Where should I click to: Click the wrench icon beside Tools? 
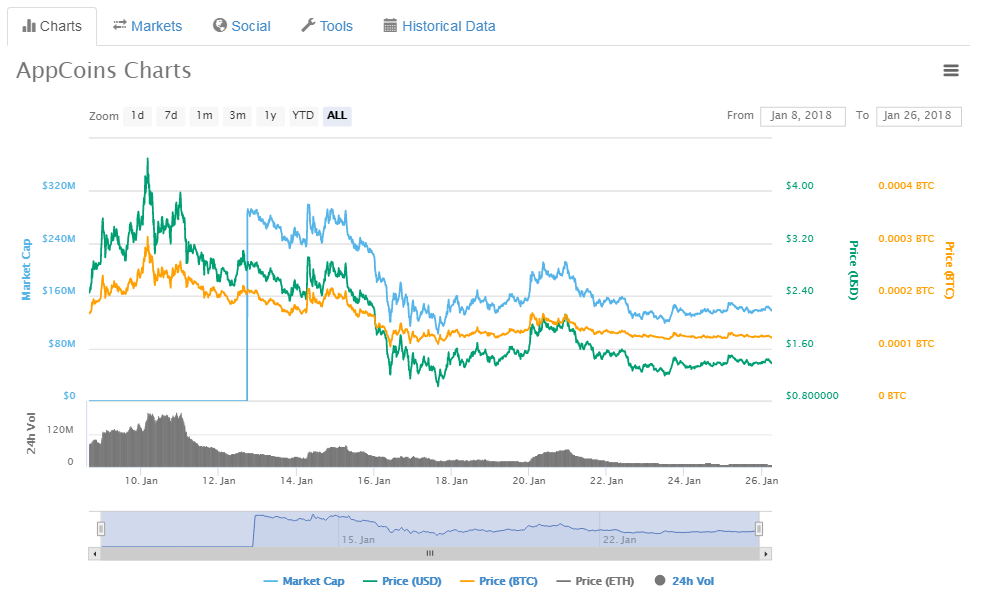(308, 25)
